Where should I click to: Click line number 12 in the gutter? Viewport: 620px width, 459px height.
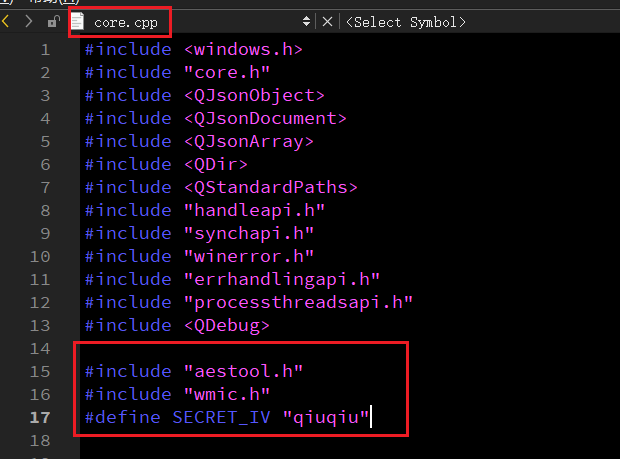point(40,302)
